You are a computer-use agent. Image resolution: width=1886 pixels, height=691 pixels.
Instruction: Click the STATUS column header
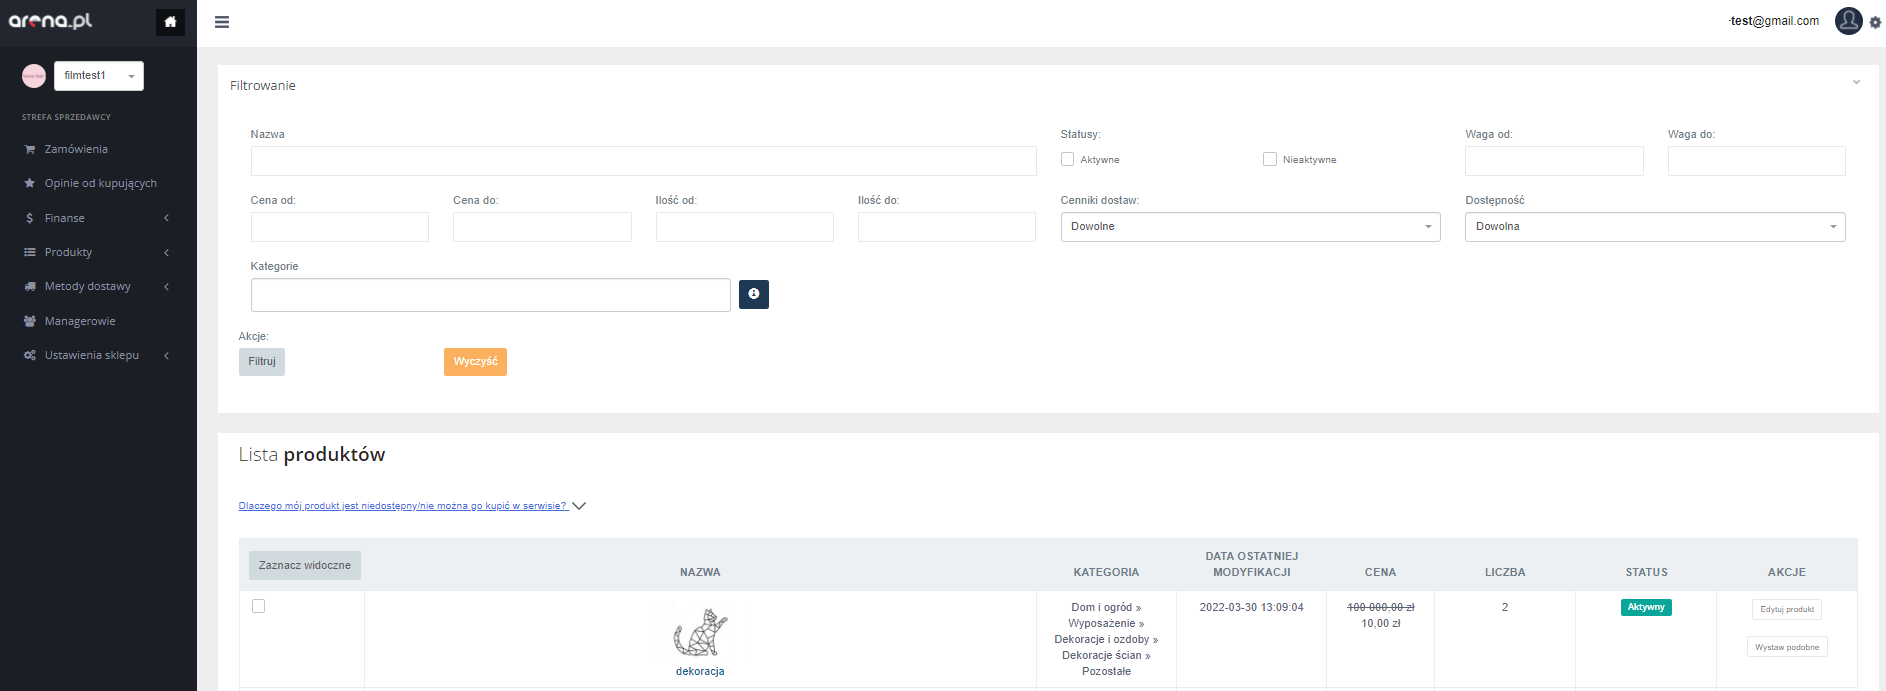(x=1646, y=572)
